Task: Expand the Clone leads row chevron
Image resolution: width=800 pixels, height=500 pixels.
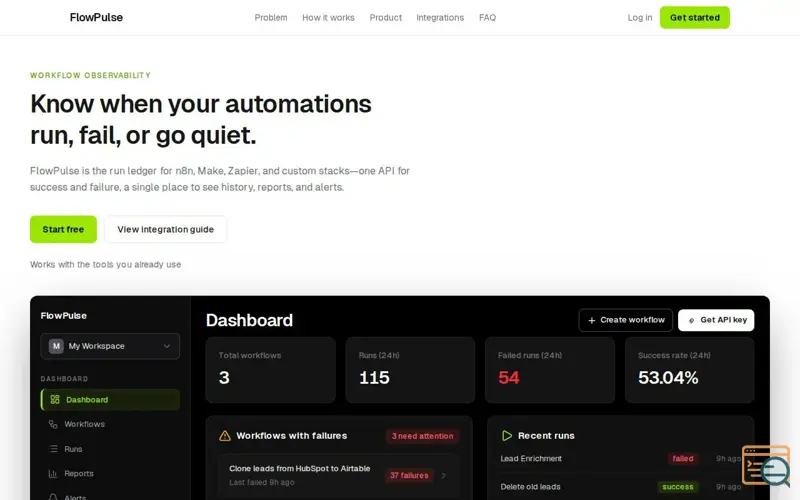Action: tap(444, 476)
